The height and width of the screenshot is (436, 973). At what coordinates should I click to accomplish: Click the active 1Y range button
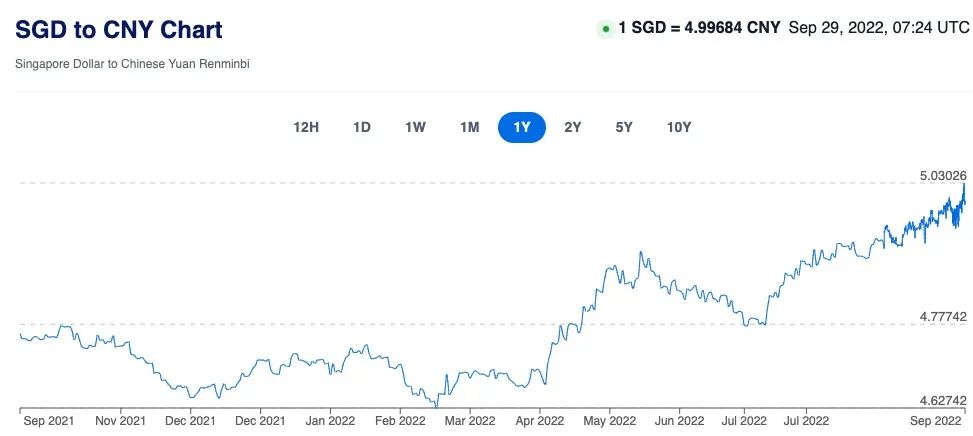click(x=522, y=127)
